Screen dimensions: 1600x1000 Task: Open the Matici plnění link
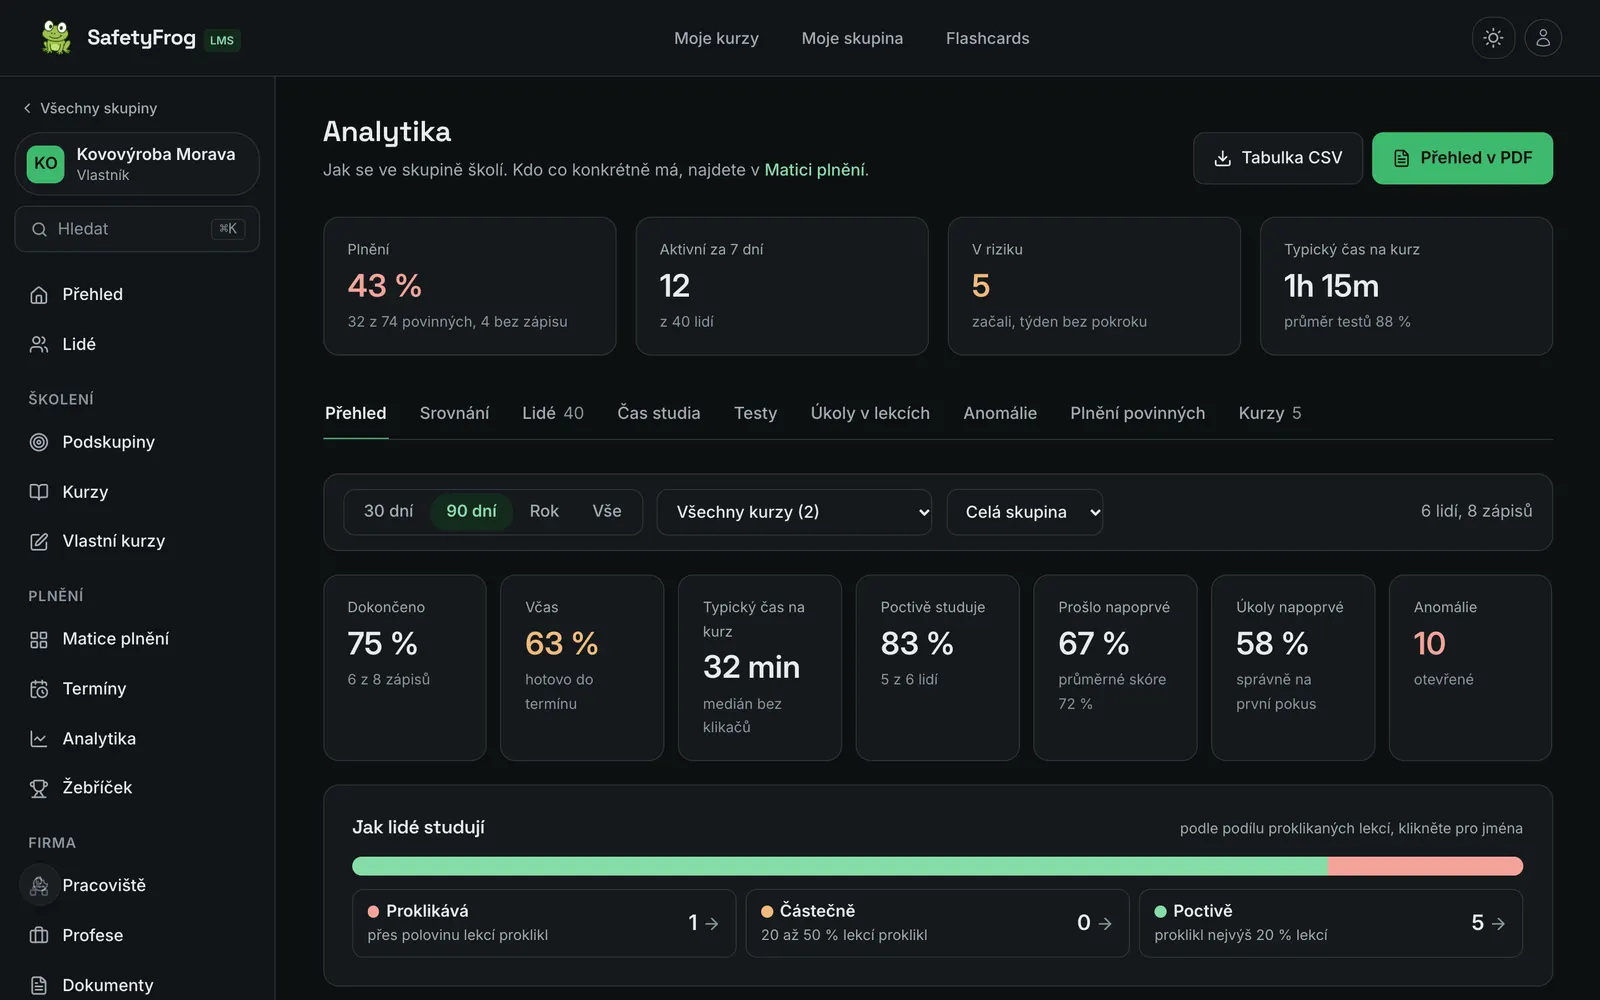[x=815, y=170]
